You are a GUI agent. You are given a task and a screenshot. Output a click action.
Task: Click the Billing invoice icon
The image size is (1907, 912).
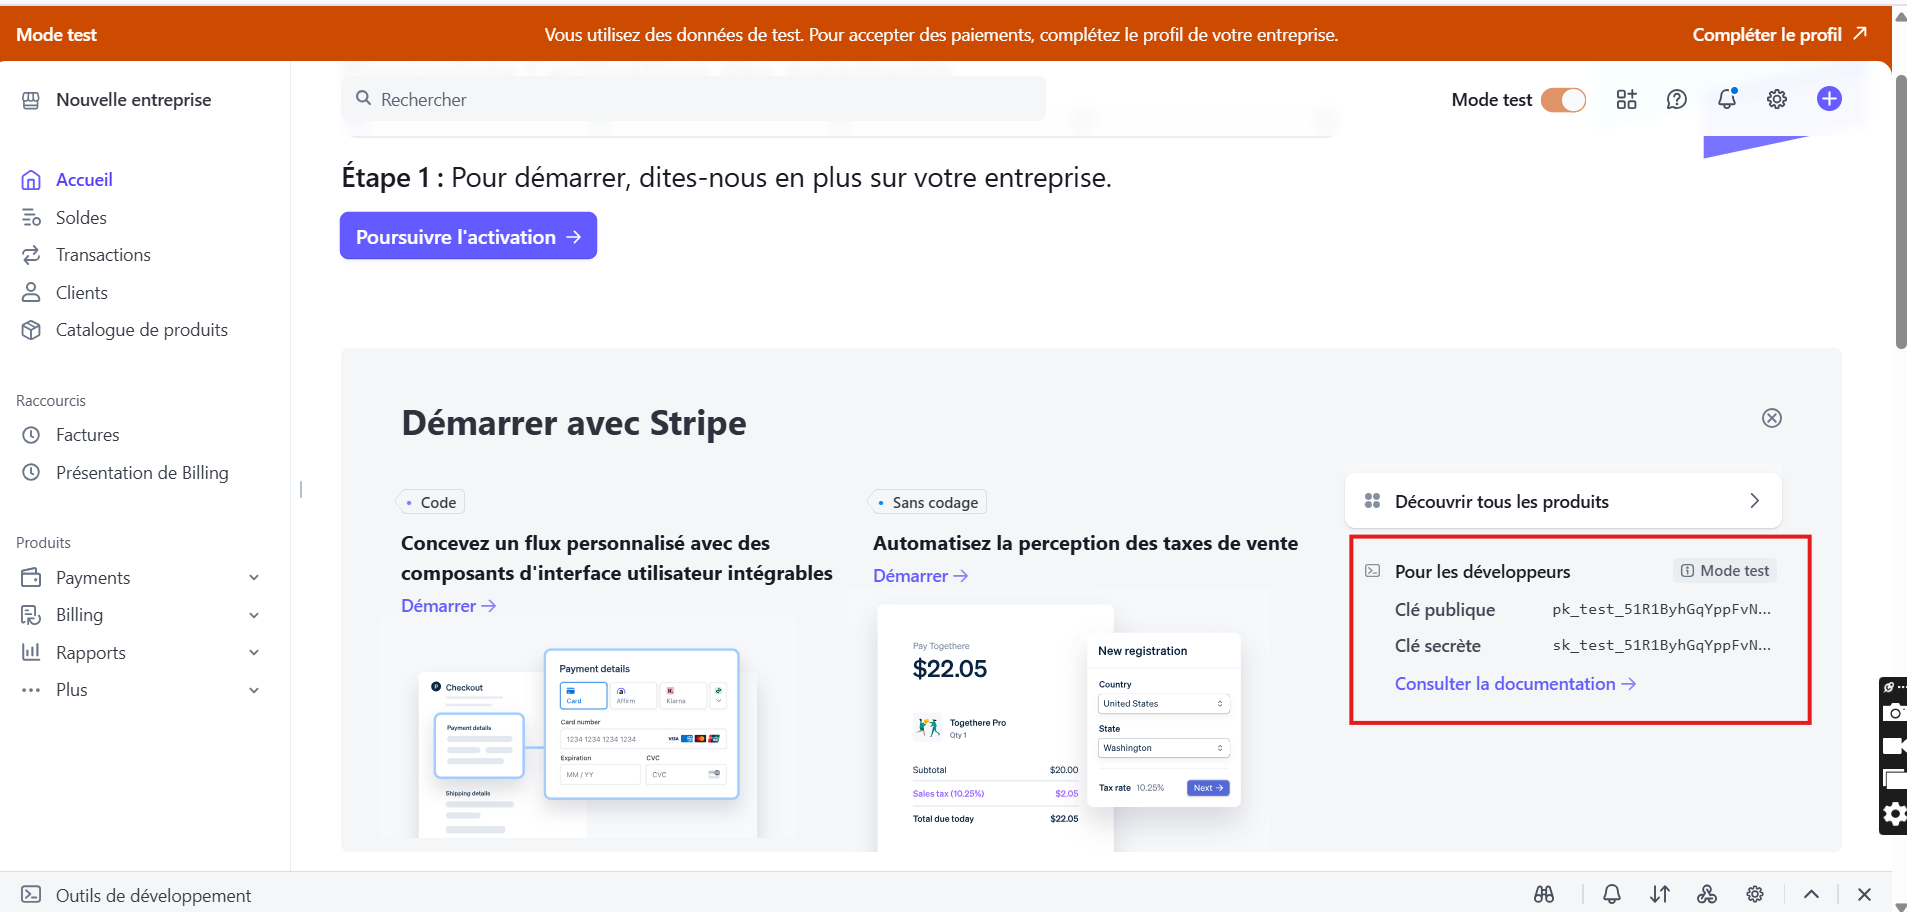click(x=31, y=615)
